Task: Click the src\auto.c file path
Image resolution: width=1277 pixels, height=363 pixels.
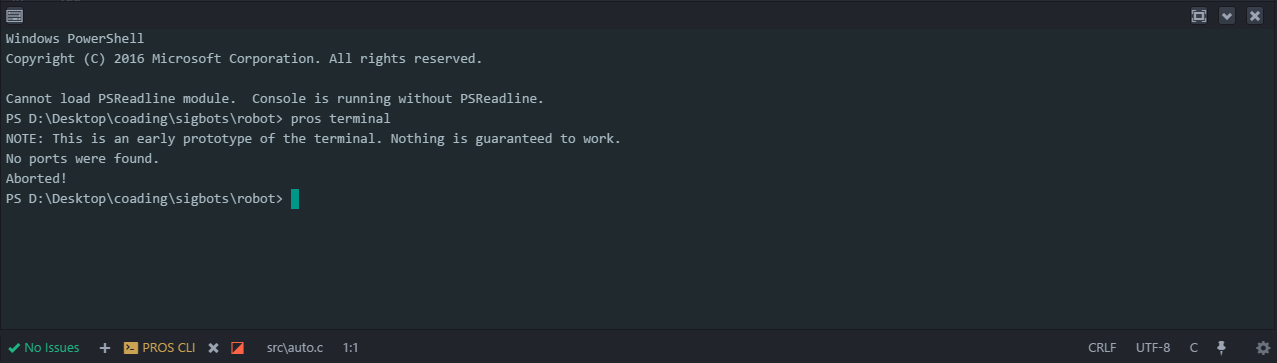Action: click(x=295, y=348)
